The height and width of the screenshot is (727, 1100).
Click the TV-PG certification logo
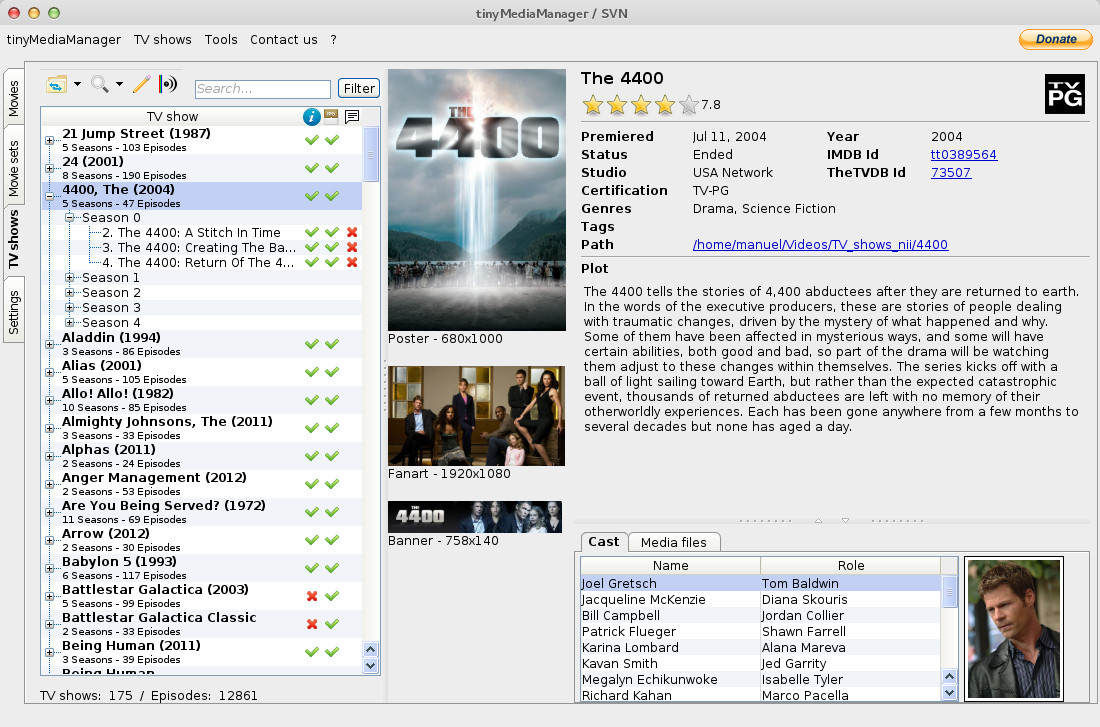(x=1064, y=94)
